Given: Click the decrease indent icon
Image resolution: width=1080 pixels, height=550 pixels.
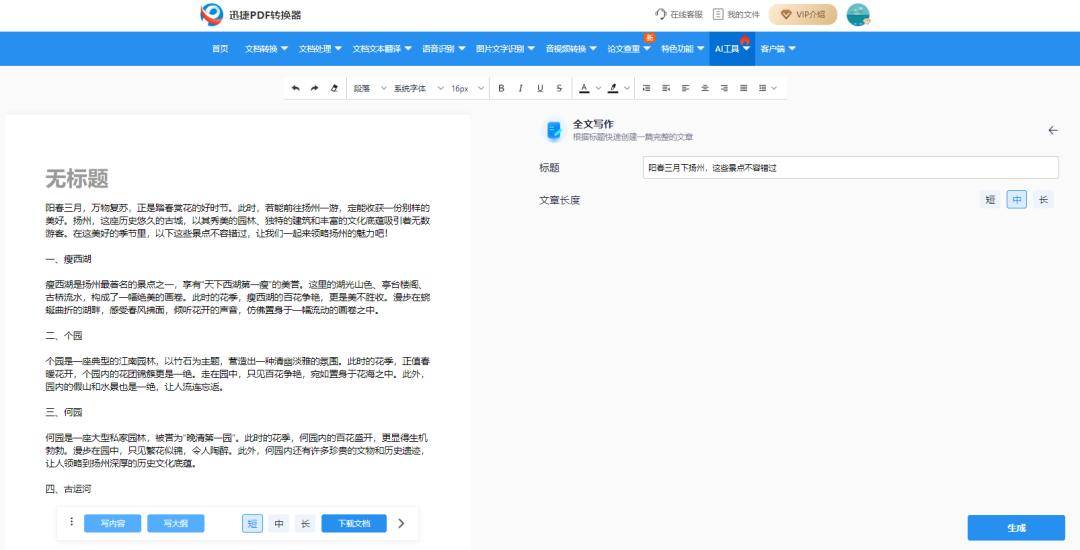Looking at the screenshot, I should click(x=666, y=88).
